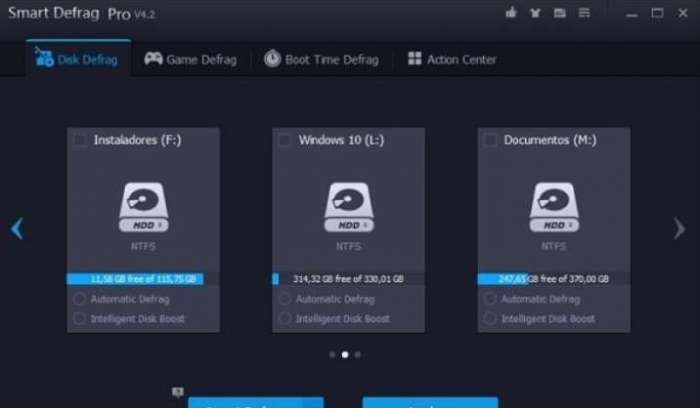Click the HDD icon of Instaladores (F:)
Viewport: 700px width, 408px height.
click(x=143, y=207)
